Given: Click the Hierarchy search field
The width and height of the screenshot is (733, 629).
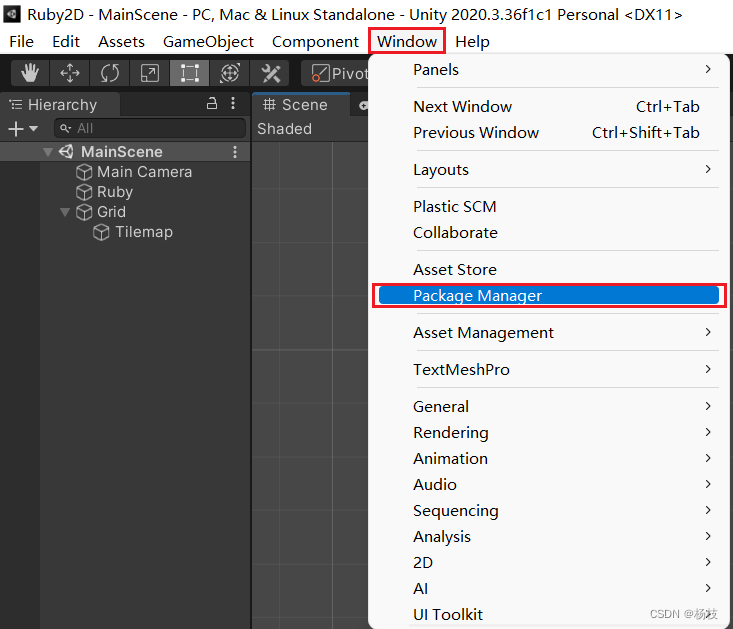Looking at the screenshot, I should [150, 128].
